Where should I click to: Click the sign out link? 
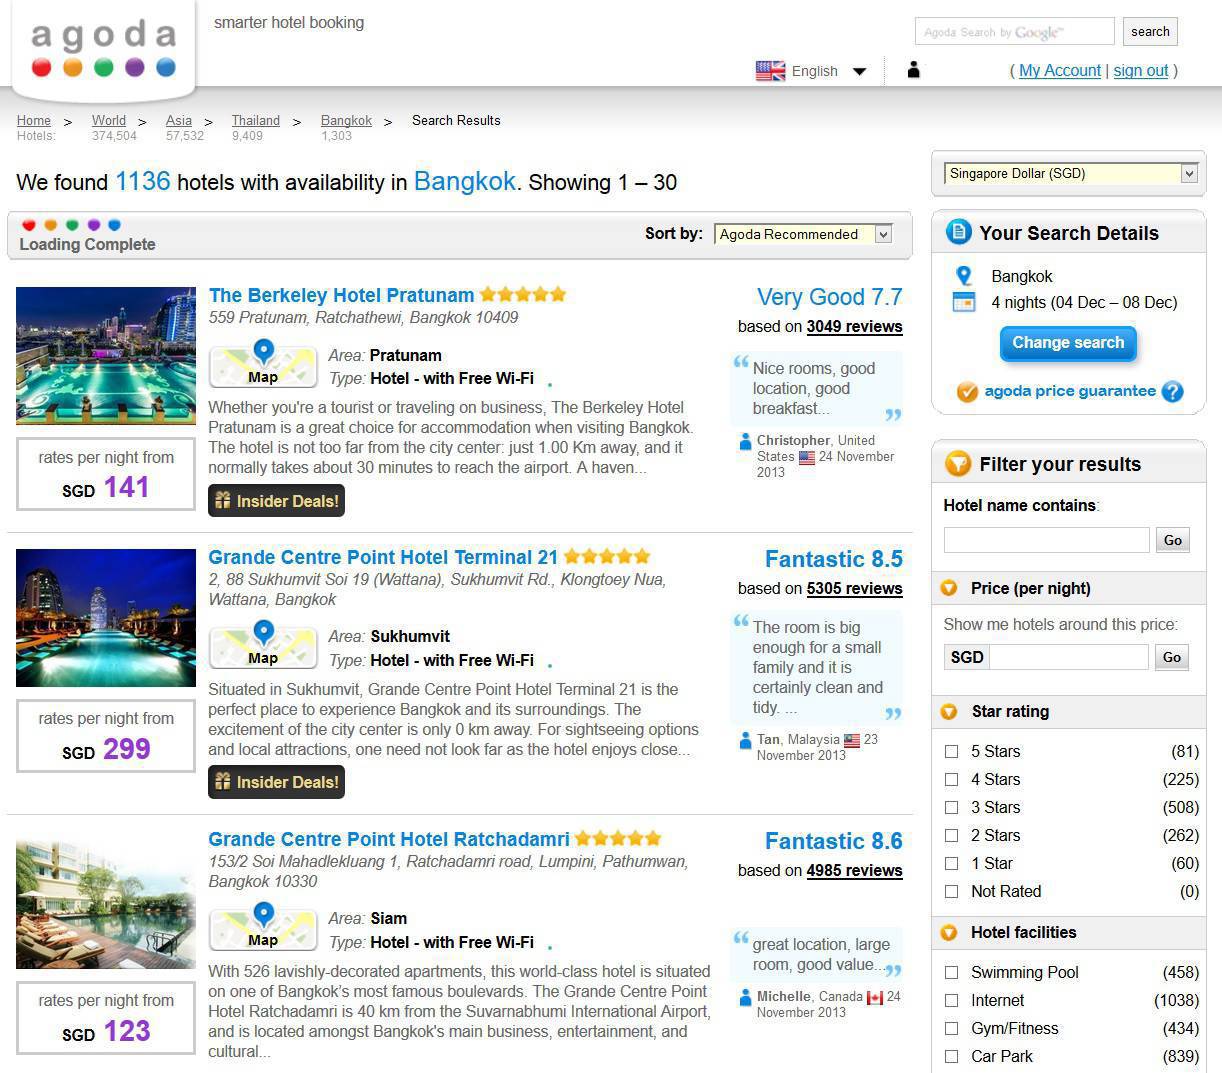1141,70
